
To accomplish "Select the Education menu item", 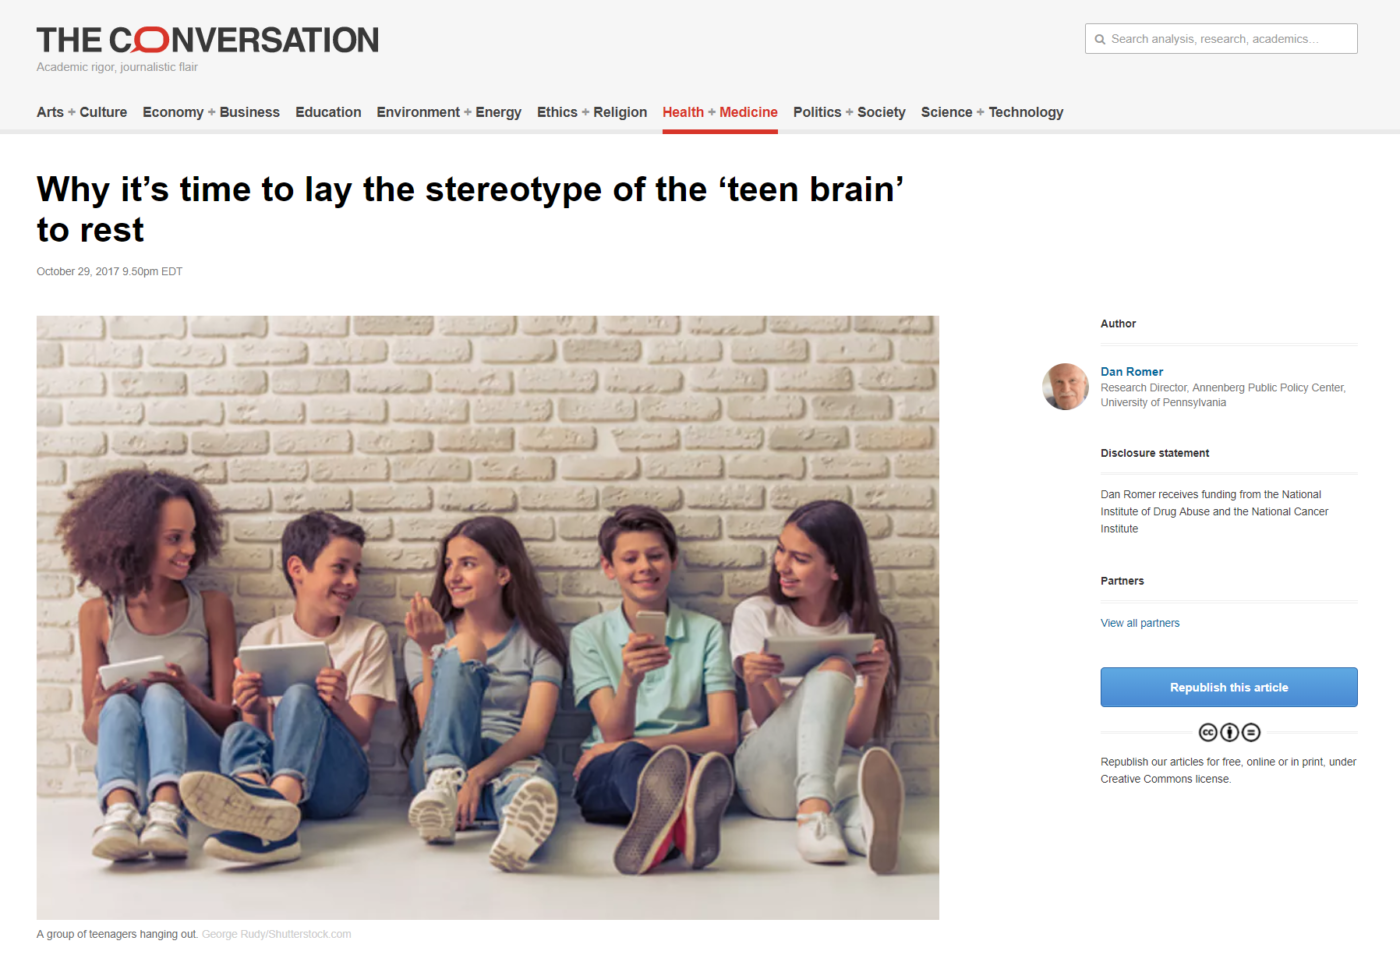I will (x=328, y=112).
